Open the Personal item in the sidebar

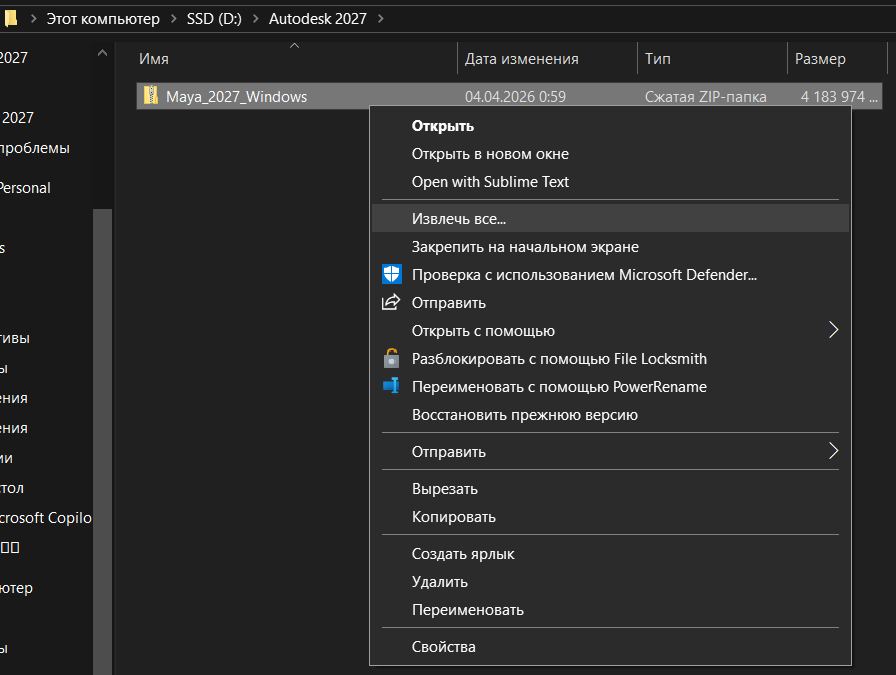pos(24,187)
